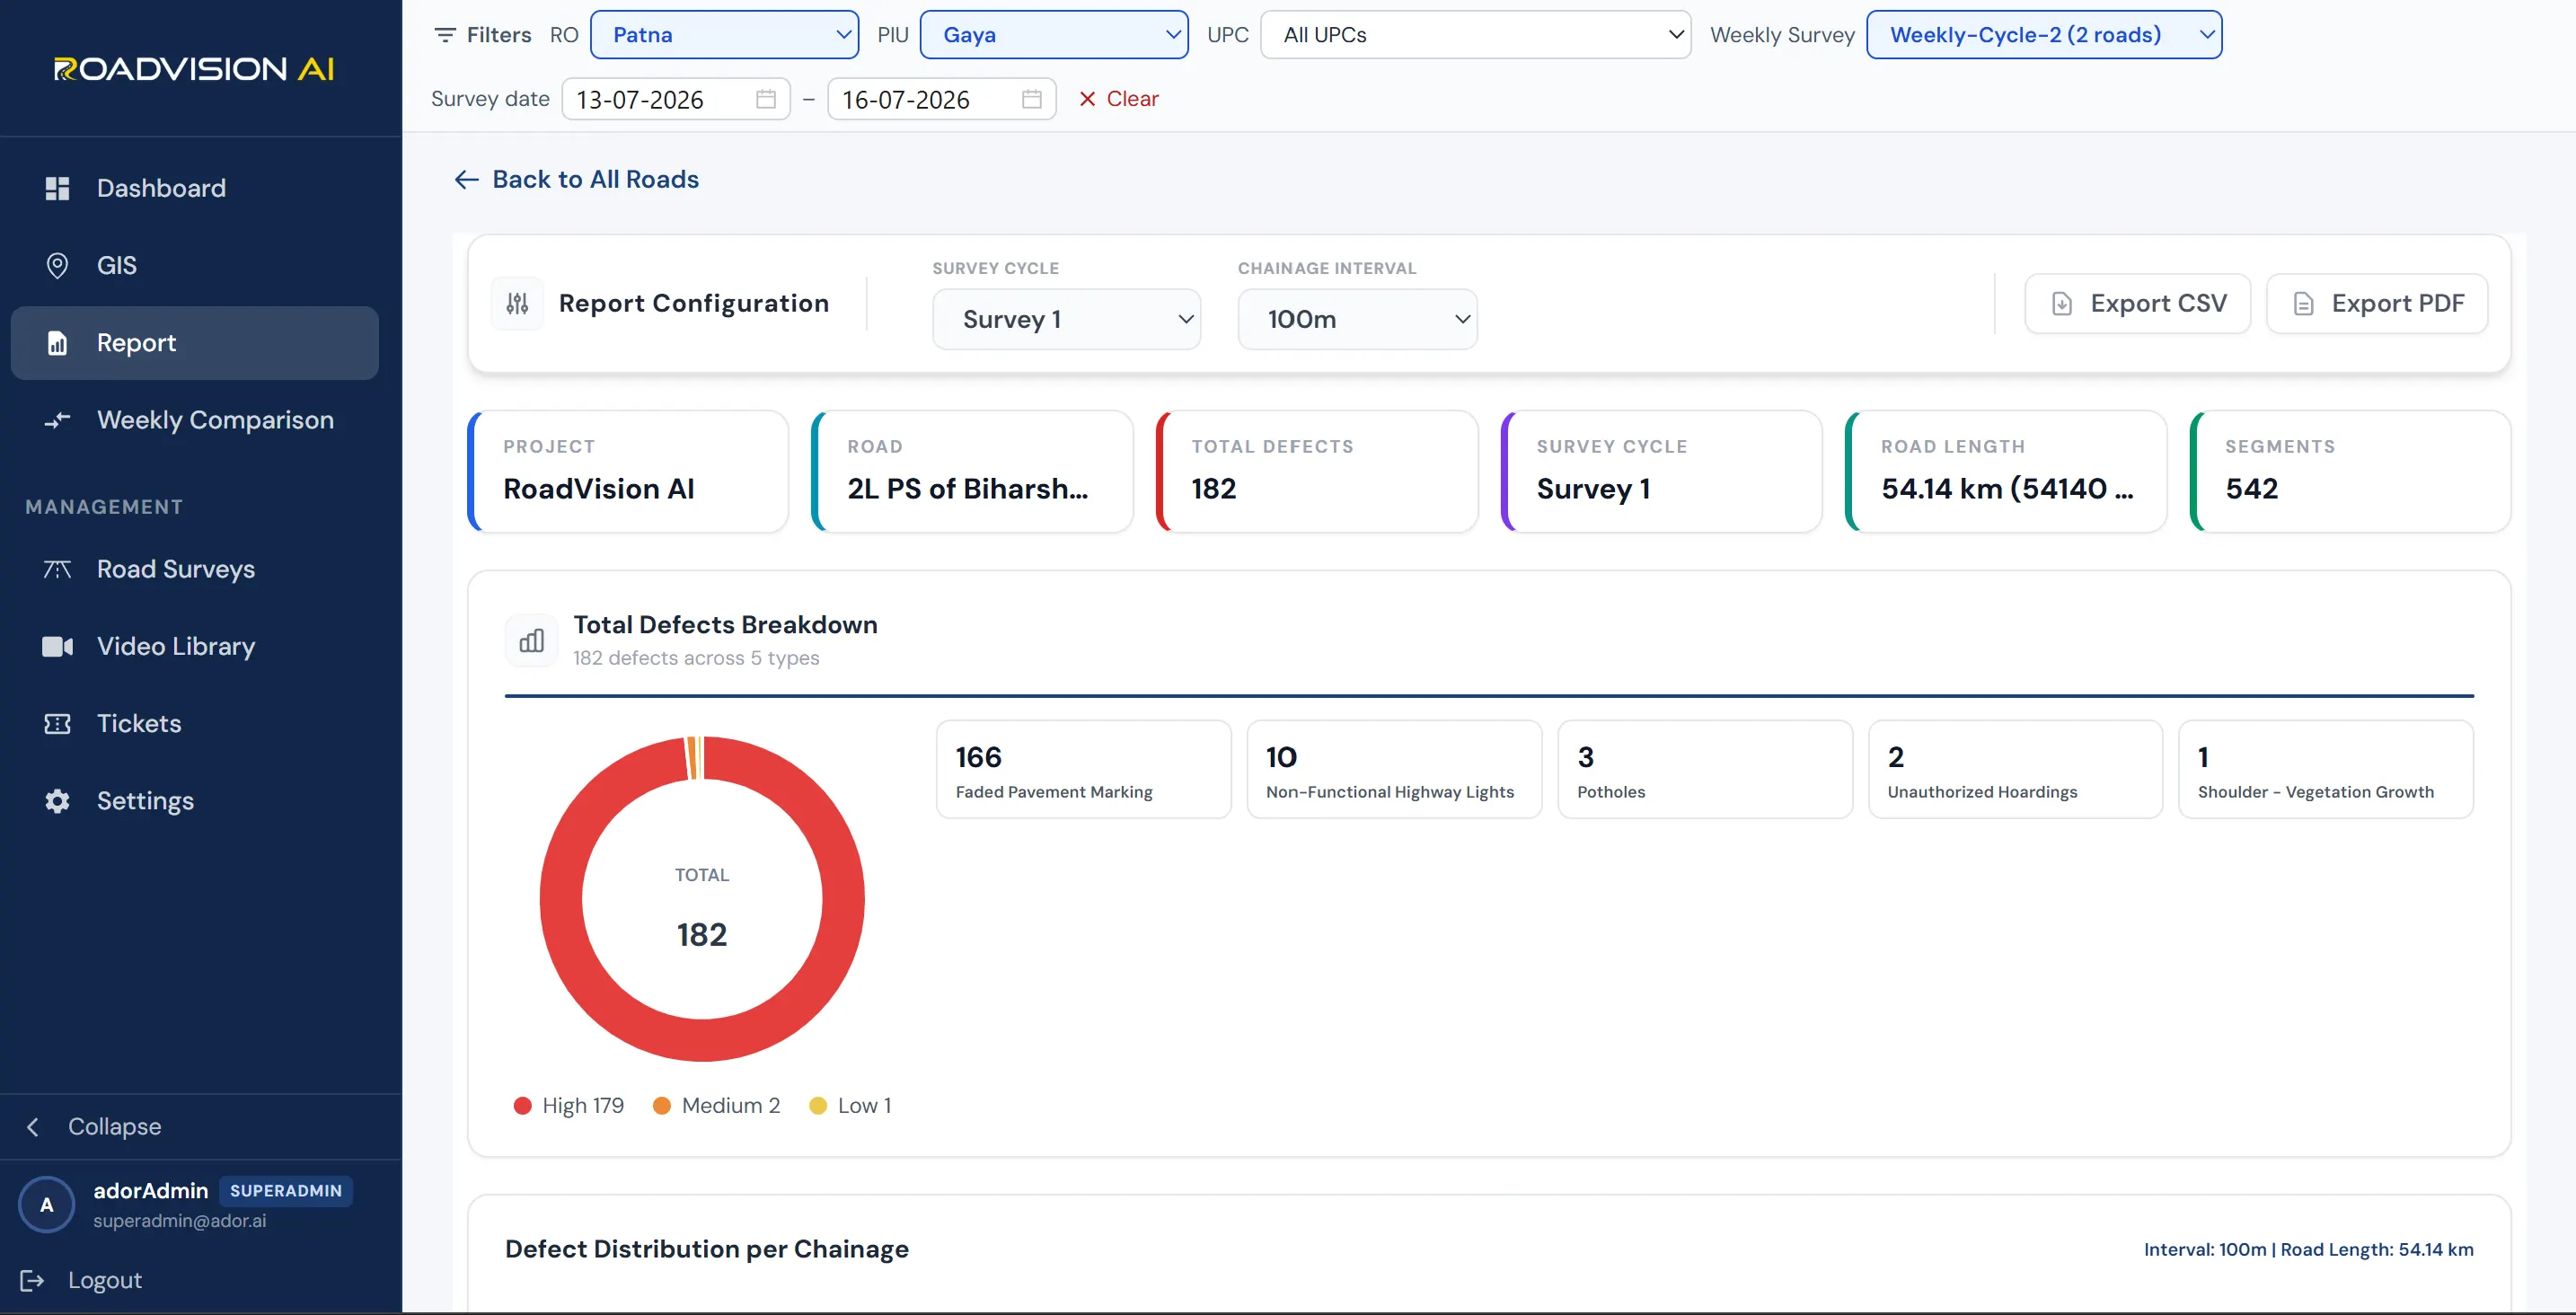Image resolution: width=2576 pixels, height=1315 pixels.
Task: Click the Logout arrow icon
Action: [32, 1280]
